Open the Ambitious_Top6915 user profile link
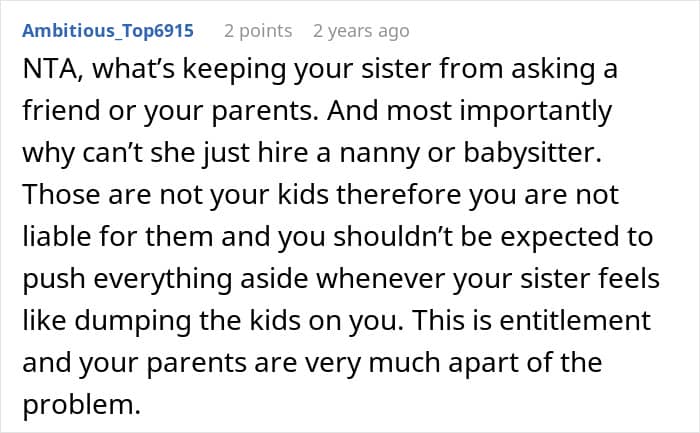This screenshot has width=700, height=433. pyautogui.click(x=108, y=31)
